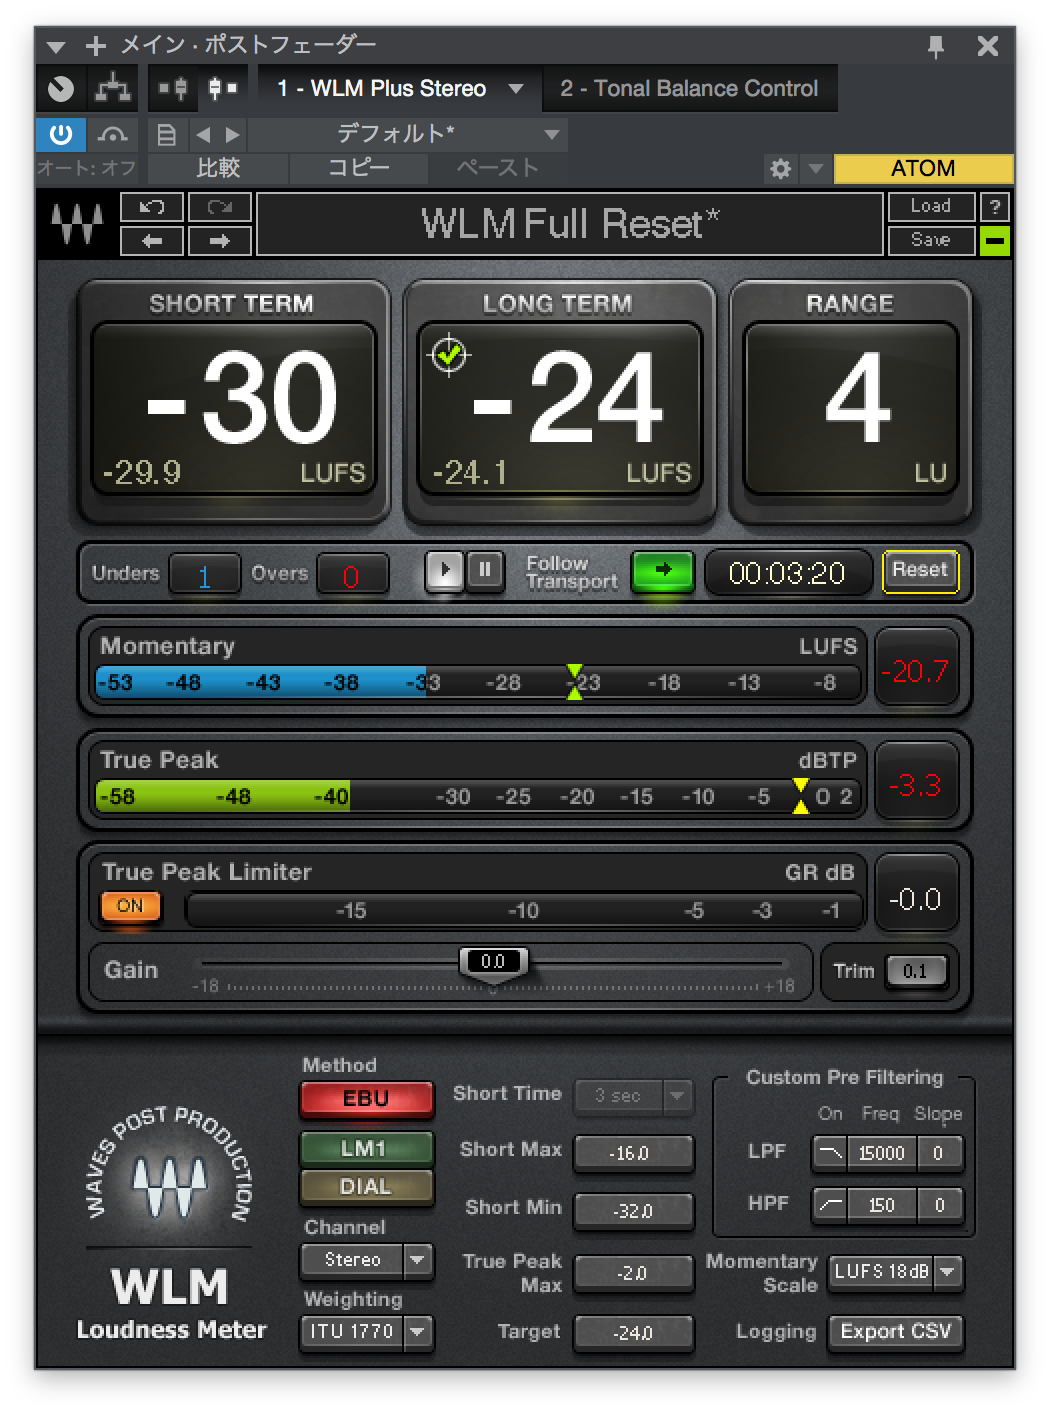Click the Waves logo icon in the toolbar

click(x=77, y=224)
